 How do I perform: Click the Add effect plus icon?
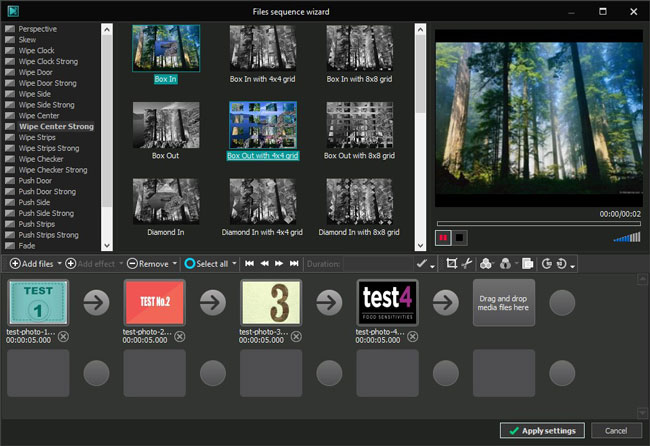point(71,264)
